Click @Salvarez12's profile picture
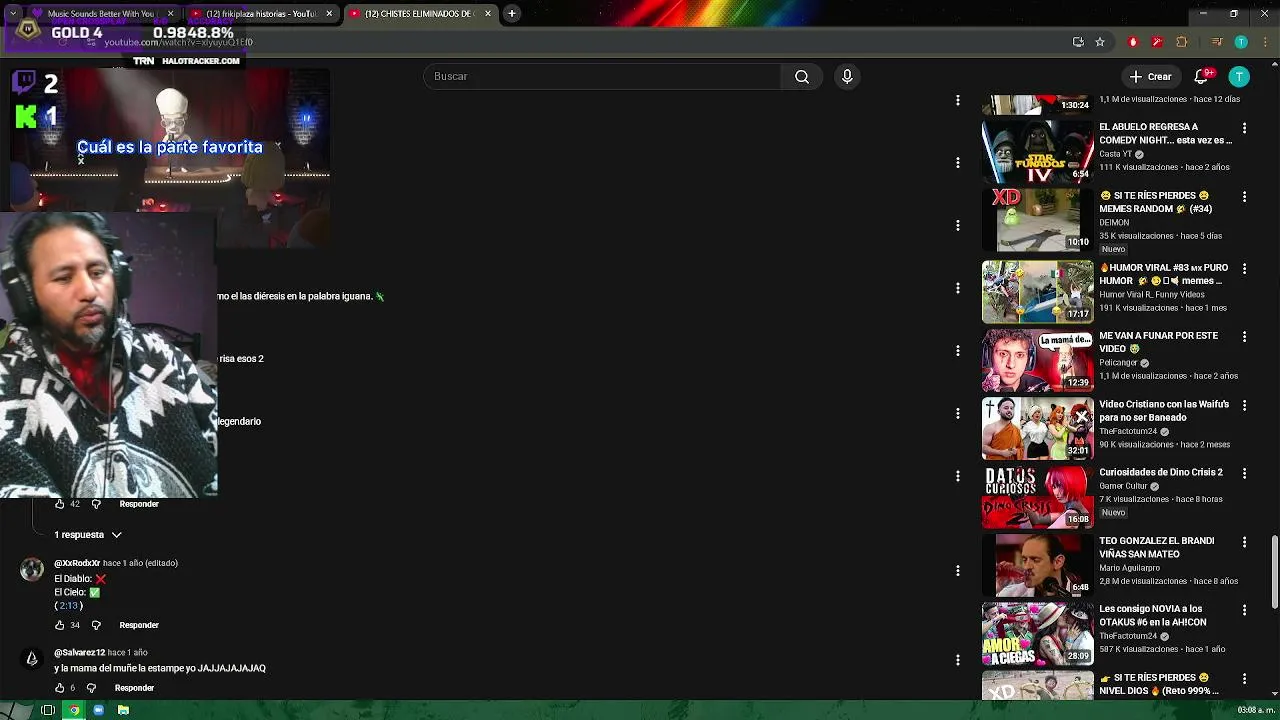This screenshot has height=720, width=1280. pyautogui.click(x=32, y=658)
